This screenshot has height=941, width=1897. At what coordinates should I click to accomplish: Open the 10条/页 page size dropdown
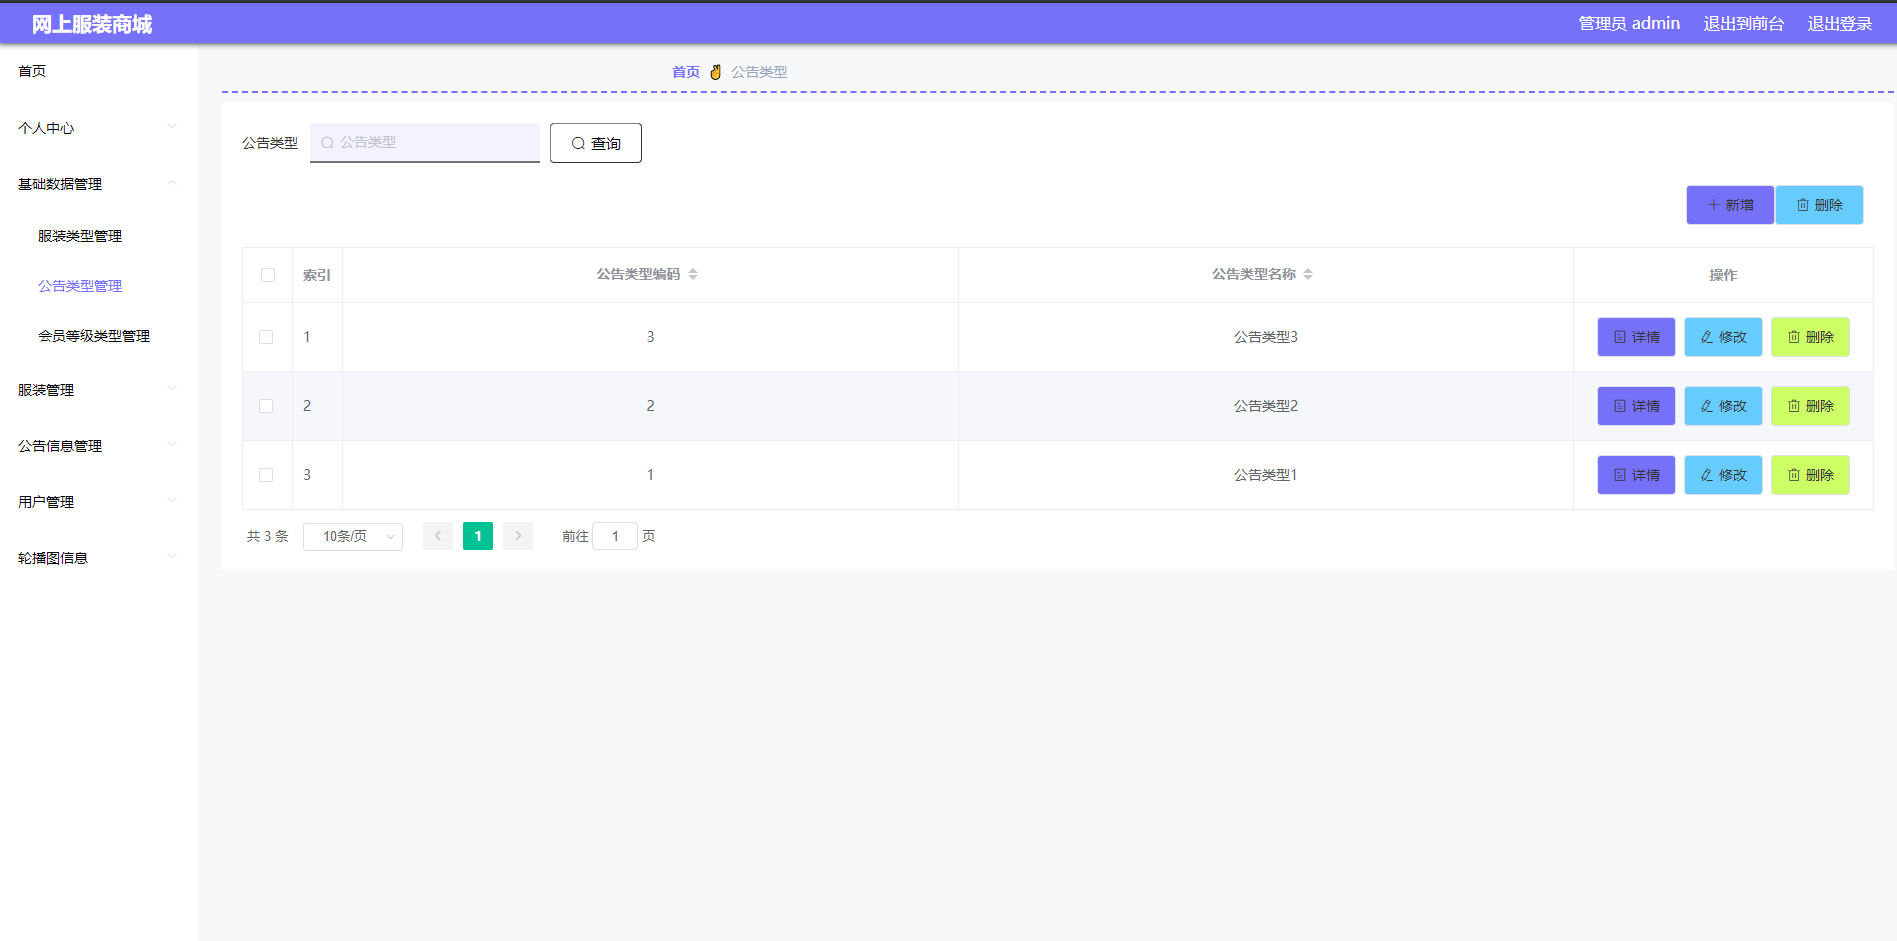point(353,536)
